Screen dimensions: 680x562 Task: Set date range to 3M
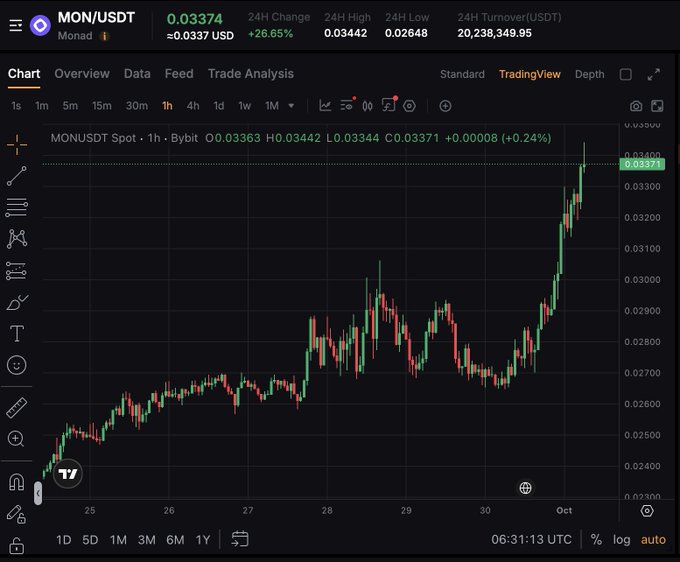[x=147, y=540]
